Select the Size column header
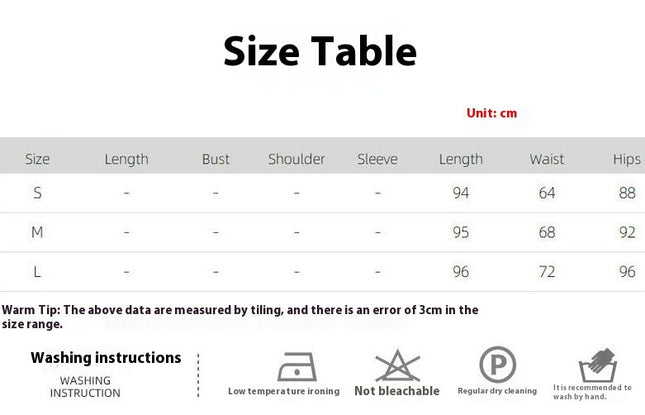The height and width of the screenshot is (415, 645). click(37, 159)
